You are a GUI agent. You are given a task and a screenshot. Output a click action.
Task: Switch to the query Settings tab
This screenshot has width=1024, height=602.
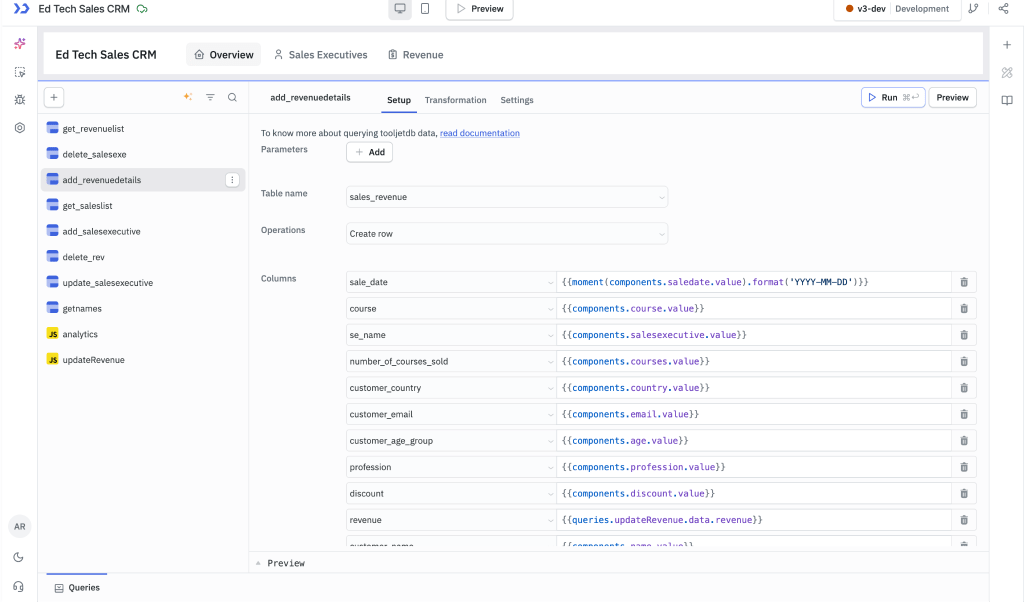click(517, 100)
